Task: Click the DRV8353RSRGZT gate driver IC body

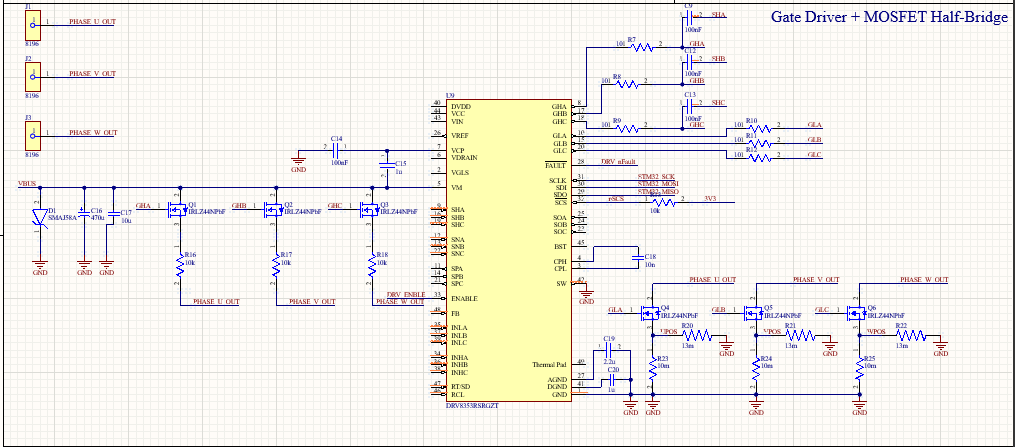Action: pyautogui.click(x=508, y=249)
